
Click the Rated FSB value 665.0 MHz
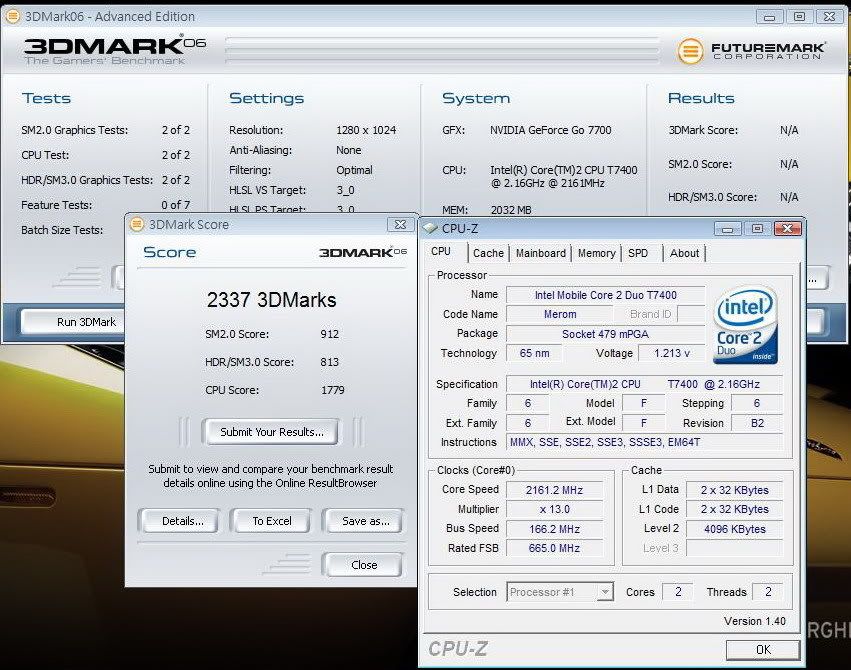[x=554, y=548]
